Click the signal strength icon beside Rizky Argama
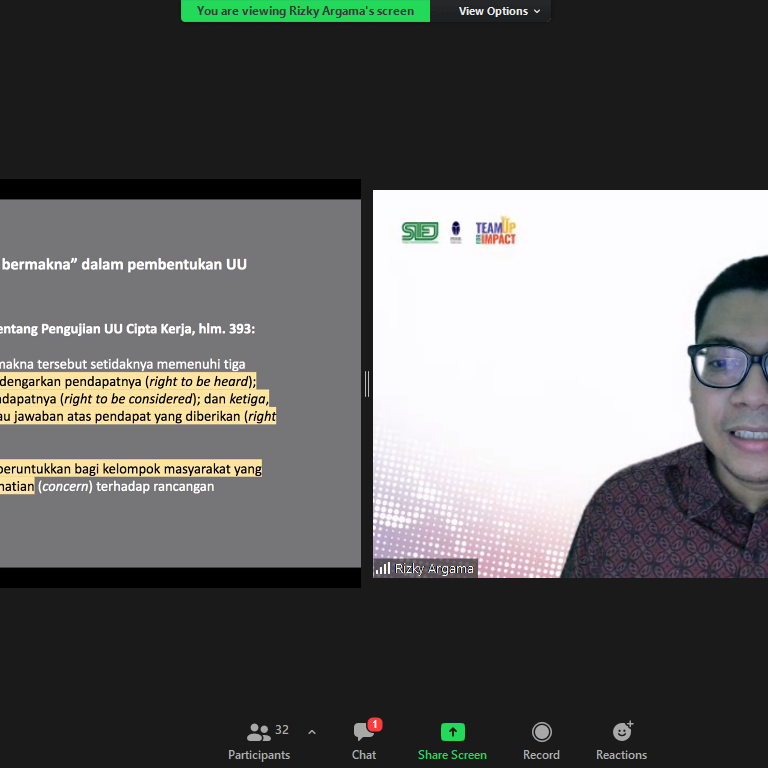This screenshot has width=768, height=768. [x=383, y=569]
